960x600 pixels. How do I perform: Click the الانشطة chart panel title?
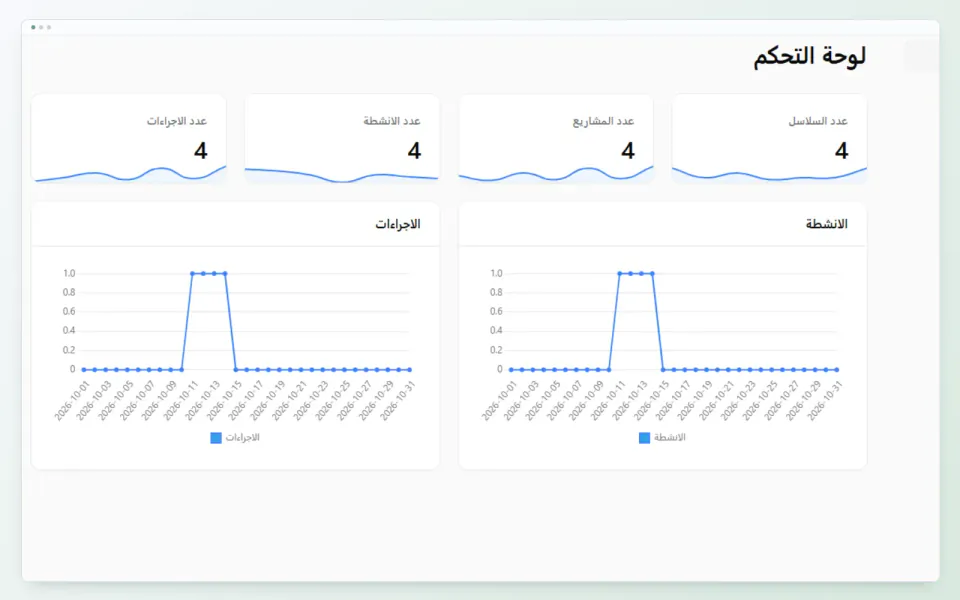tap(827, 224)
